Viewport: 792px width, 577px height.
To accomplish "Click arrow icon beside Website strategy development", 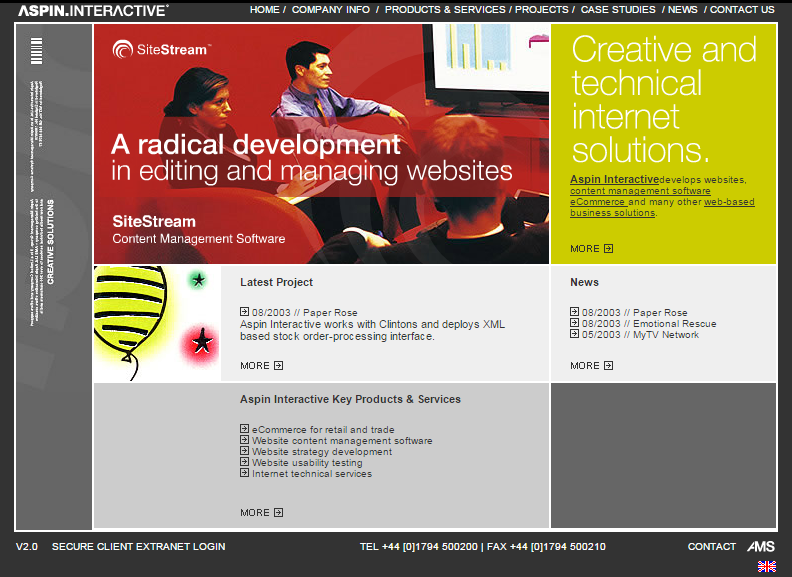I will tap(244, 451).
